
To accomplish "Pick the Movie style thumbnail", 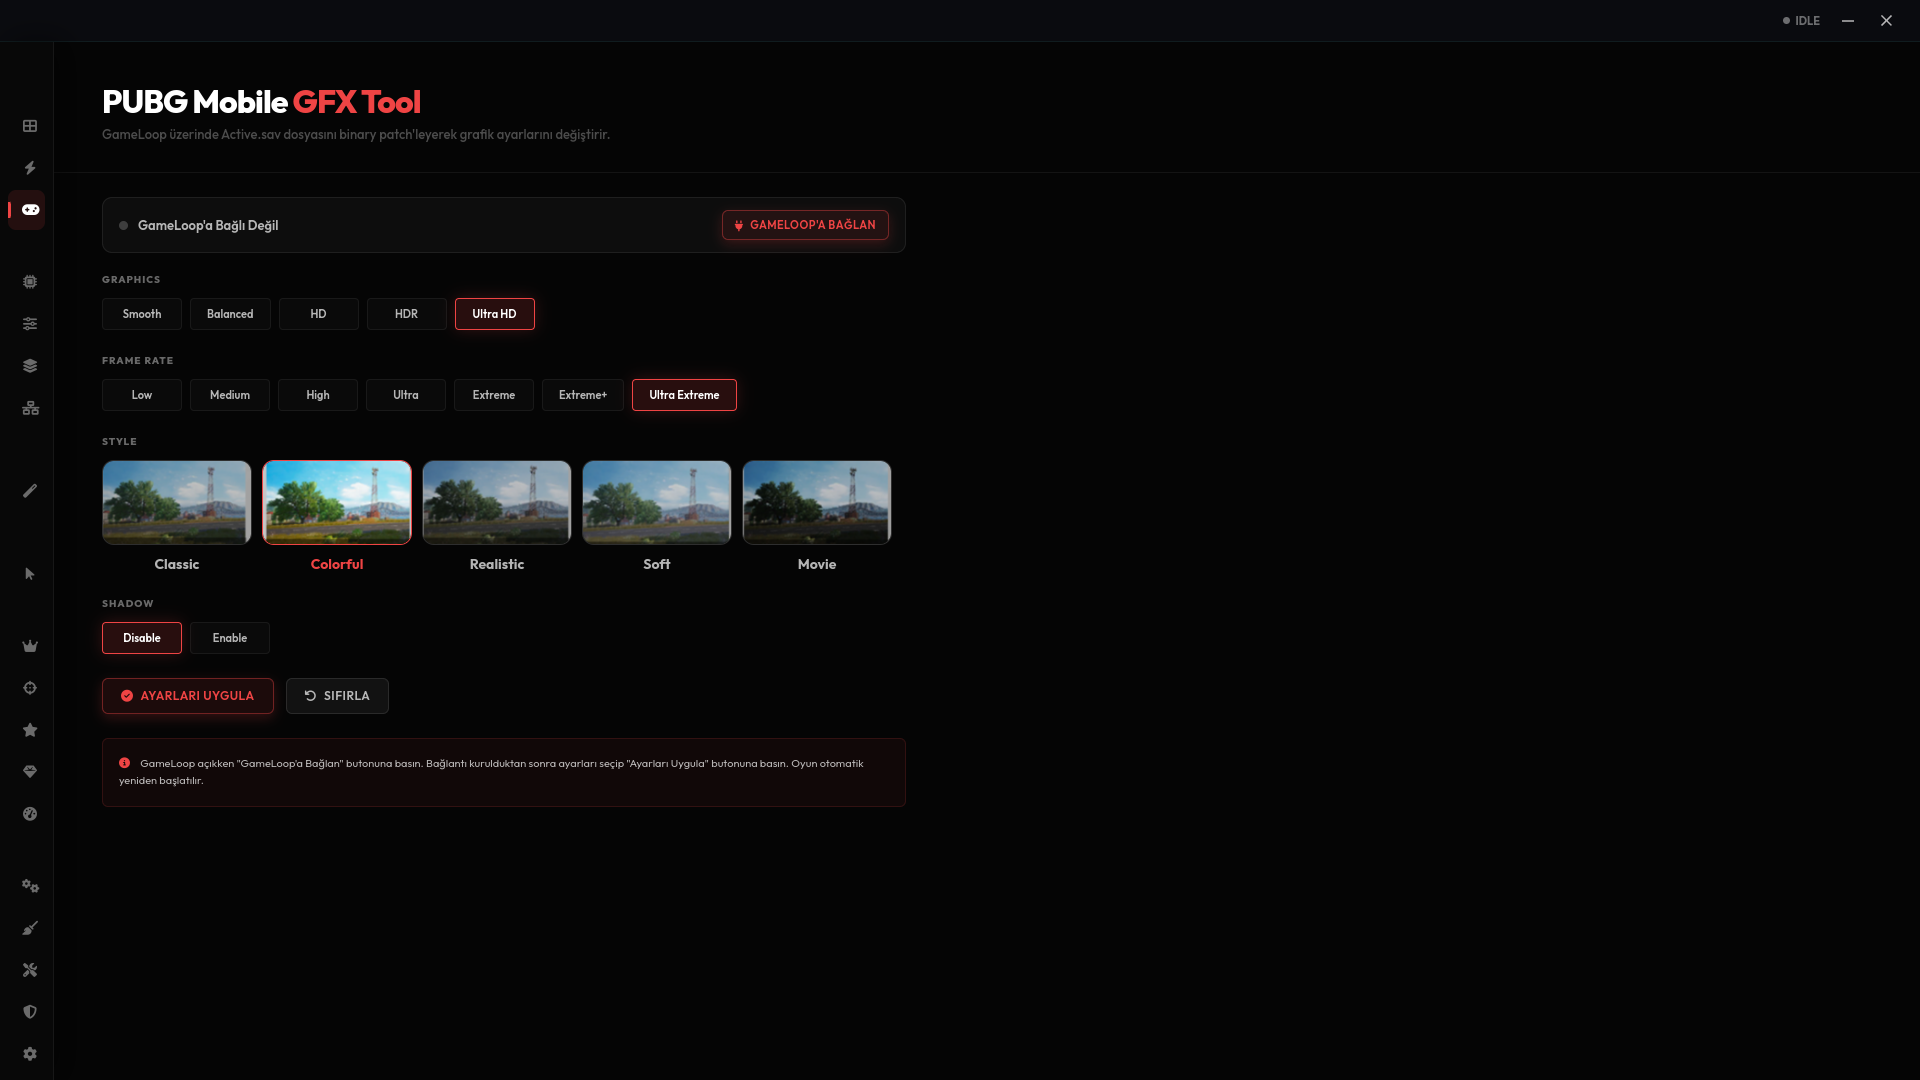I will [x=817, y=503].
